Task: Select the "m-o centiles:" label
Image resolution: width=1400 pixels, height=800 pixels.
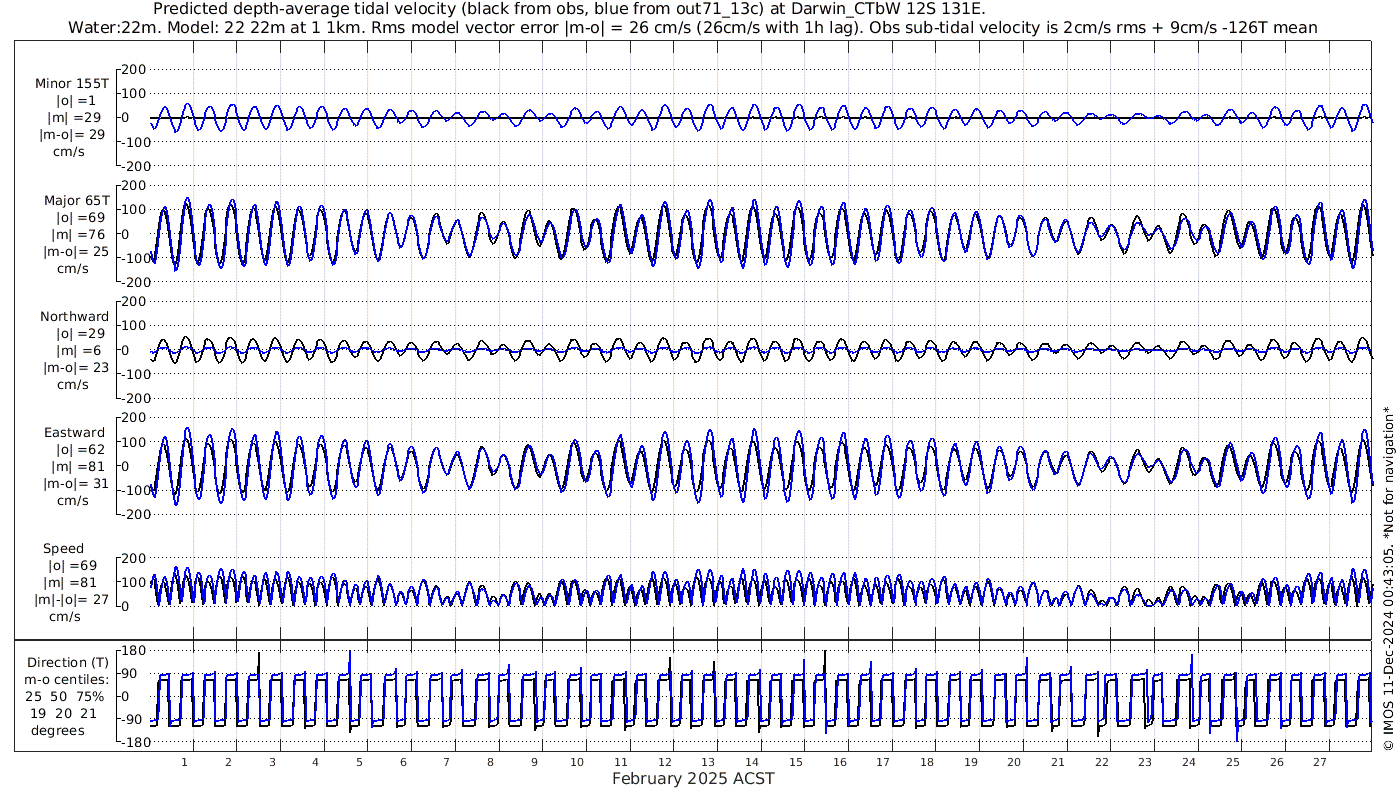Action: coord(66,679)
